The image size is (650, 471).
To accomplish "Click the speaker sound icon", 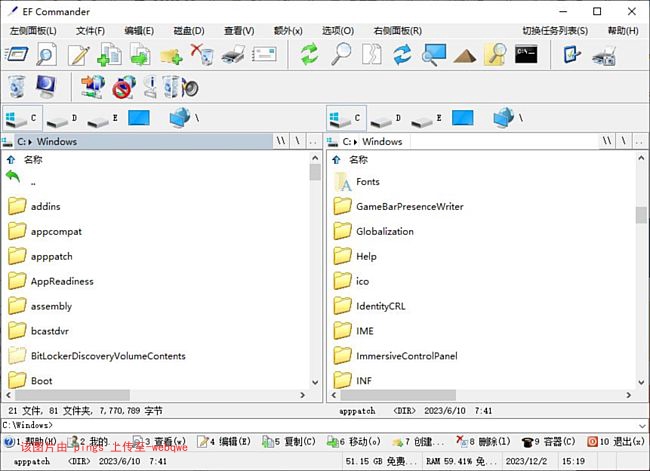I will click(189, 88).
